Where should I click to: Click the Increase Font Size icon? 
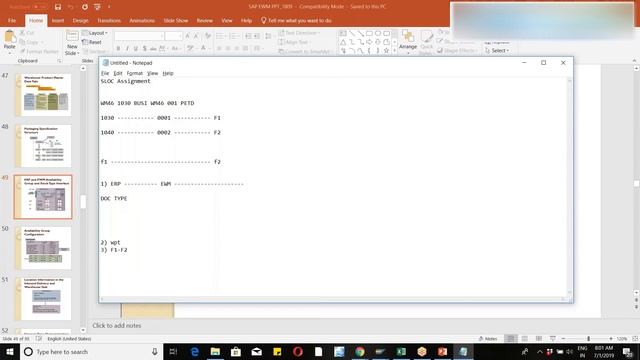pos(187,36)
